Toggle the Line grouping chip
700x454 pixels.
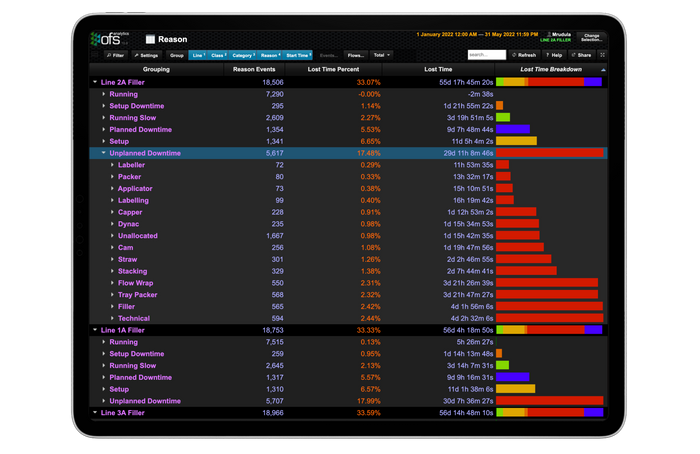tap(198, 55)
